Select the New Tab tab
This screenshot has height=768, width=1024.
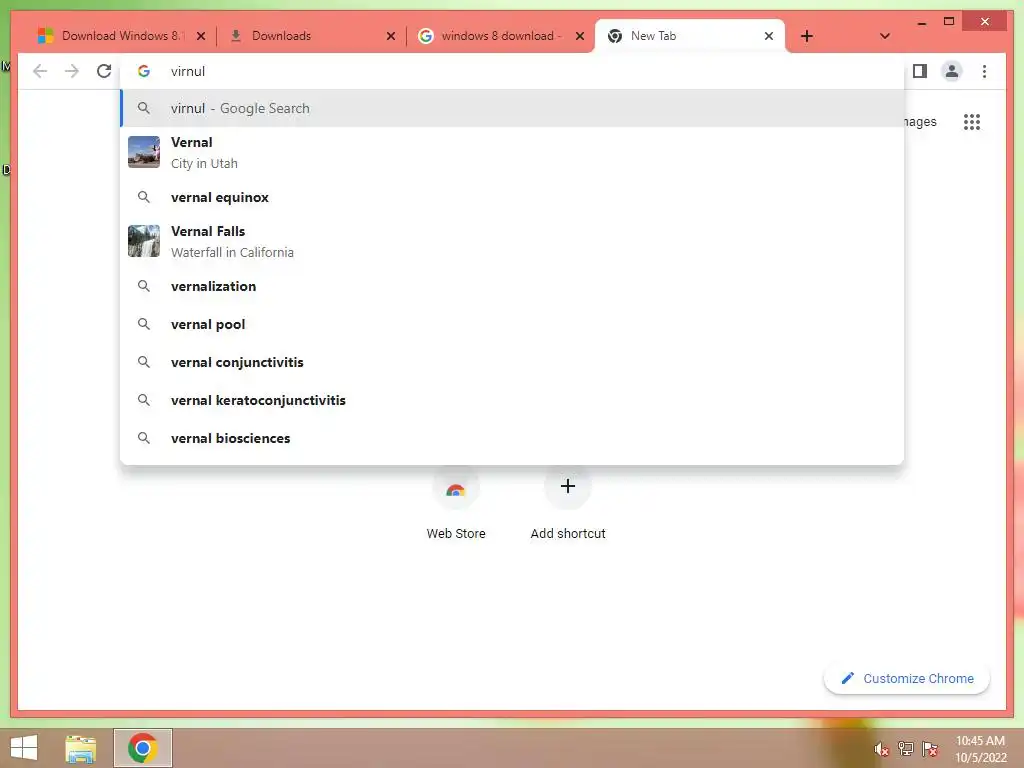coord(690,36)
